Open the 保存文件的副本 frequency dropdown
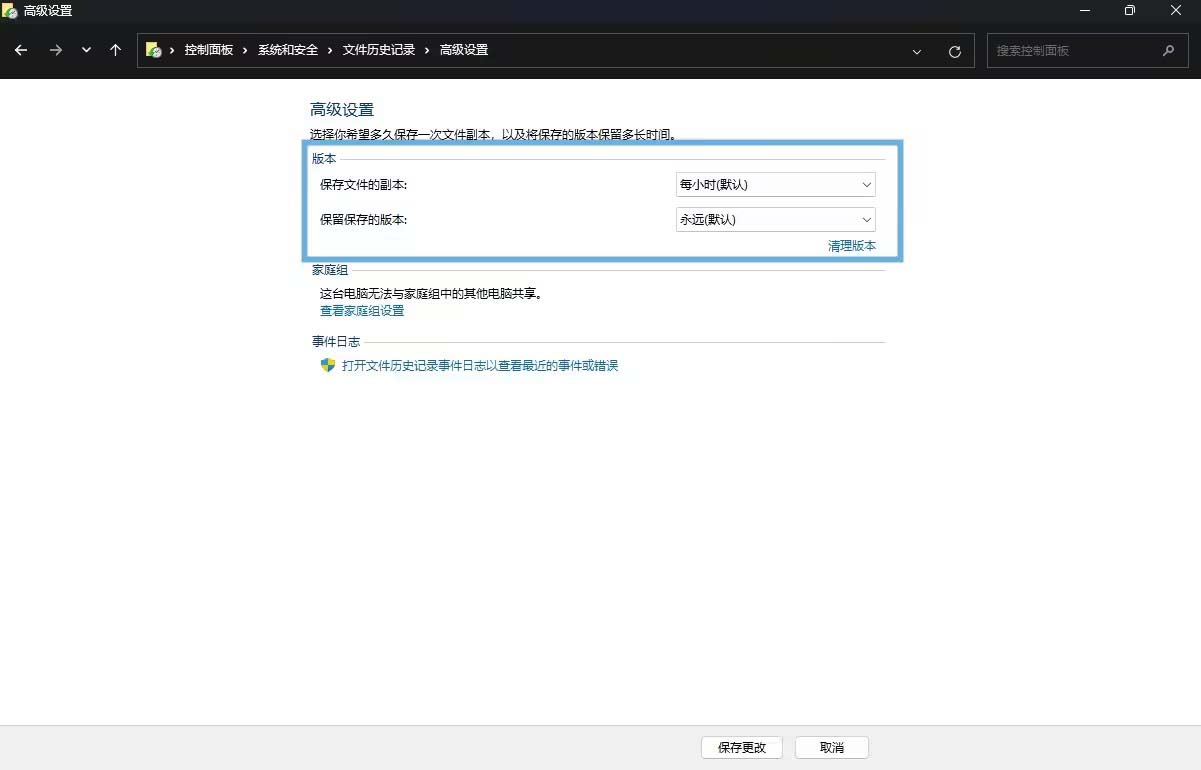The width and height of the screenshot is (1201, 770). (775, 185)
